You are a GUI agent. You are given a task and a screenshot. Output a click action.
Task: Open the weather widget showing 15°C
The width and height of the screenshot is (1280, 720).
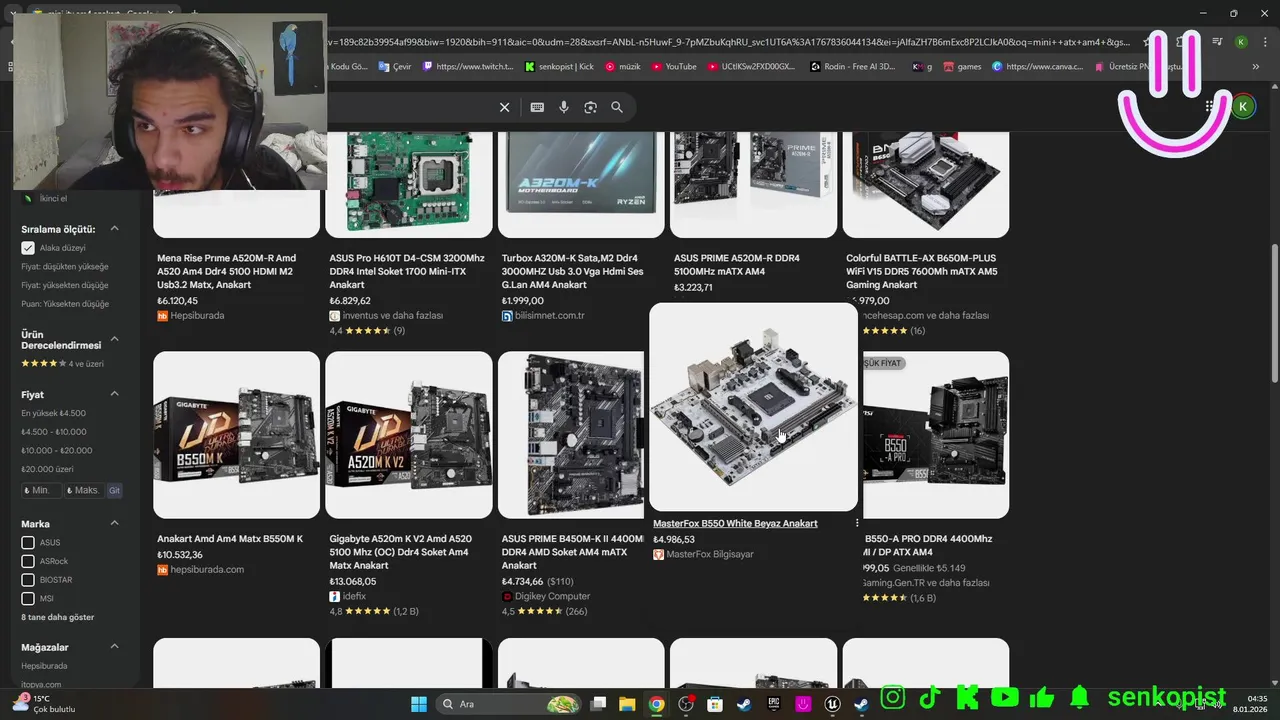pyautogui.click(x=43, y=704)
